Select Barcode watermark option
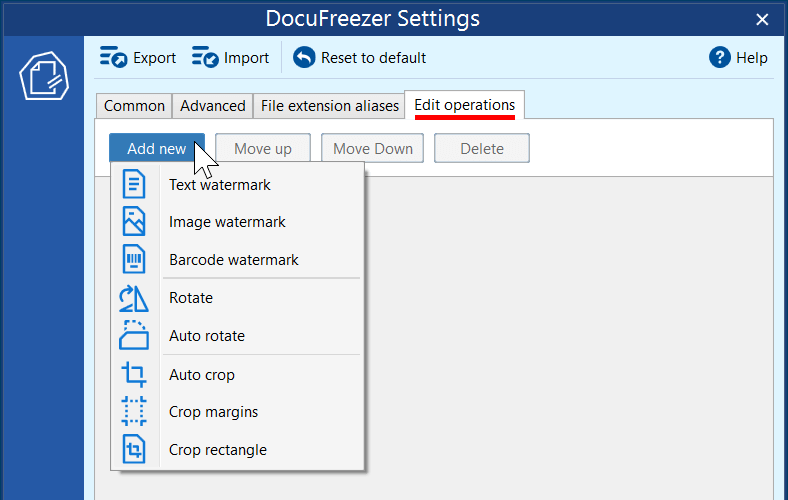Viewport: 788px width, 500px height. coord(234,260)
